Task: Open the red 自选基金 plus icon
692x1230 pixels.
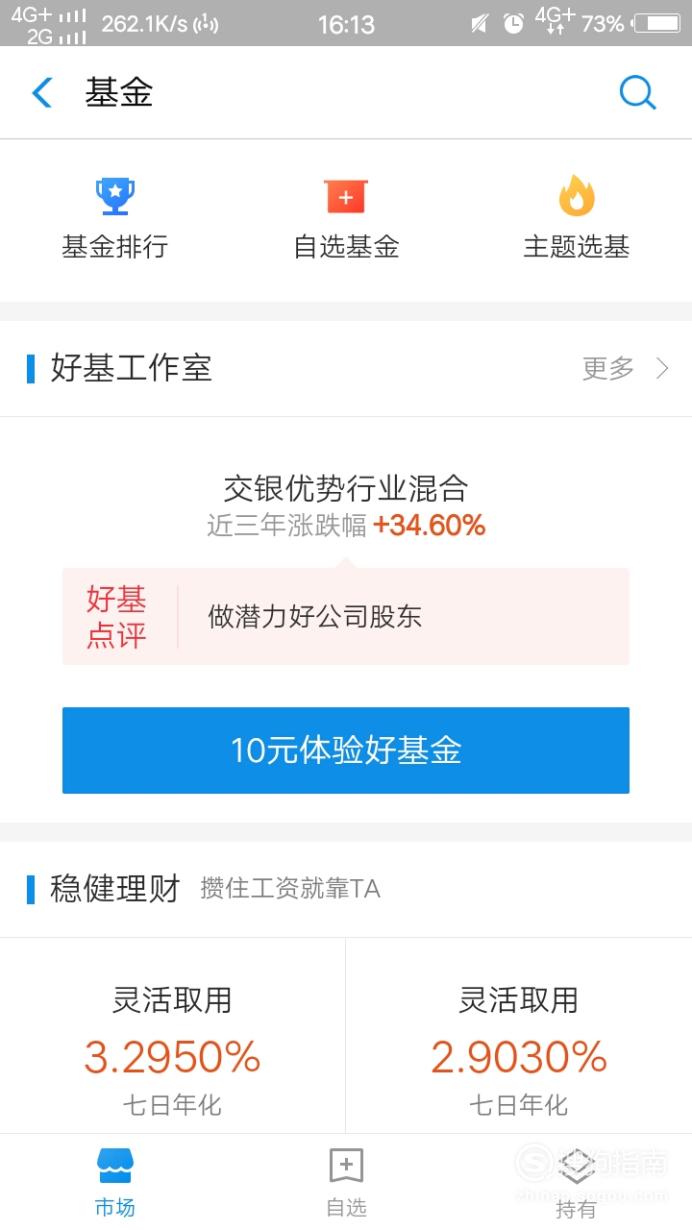Action: click(346, 197)
